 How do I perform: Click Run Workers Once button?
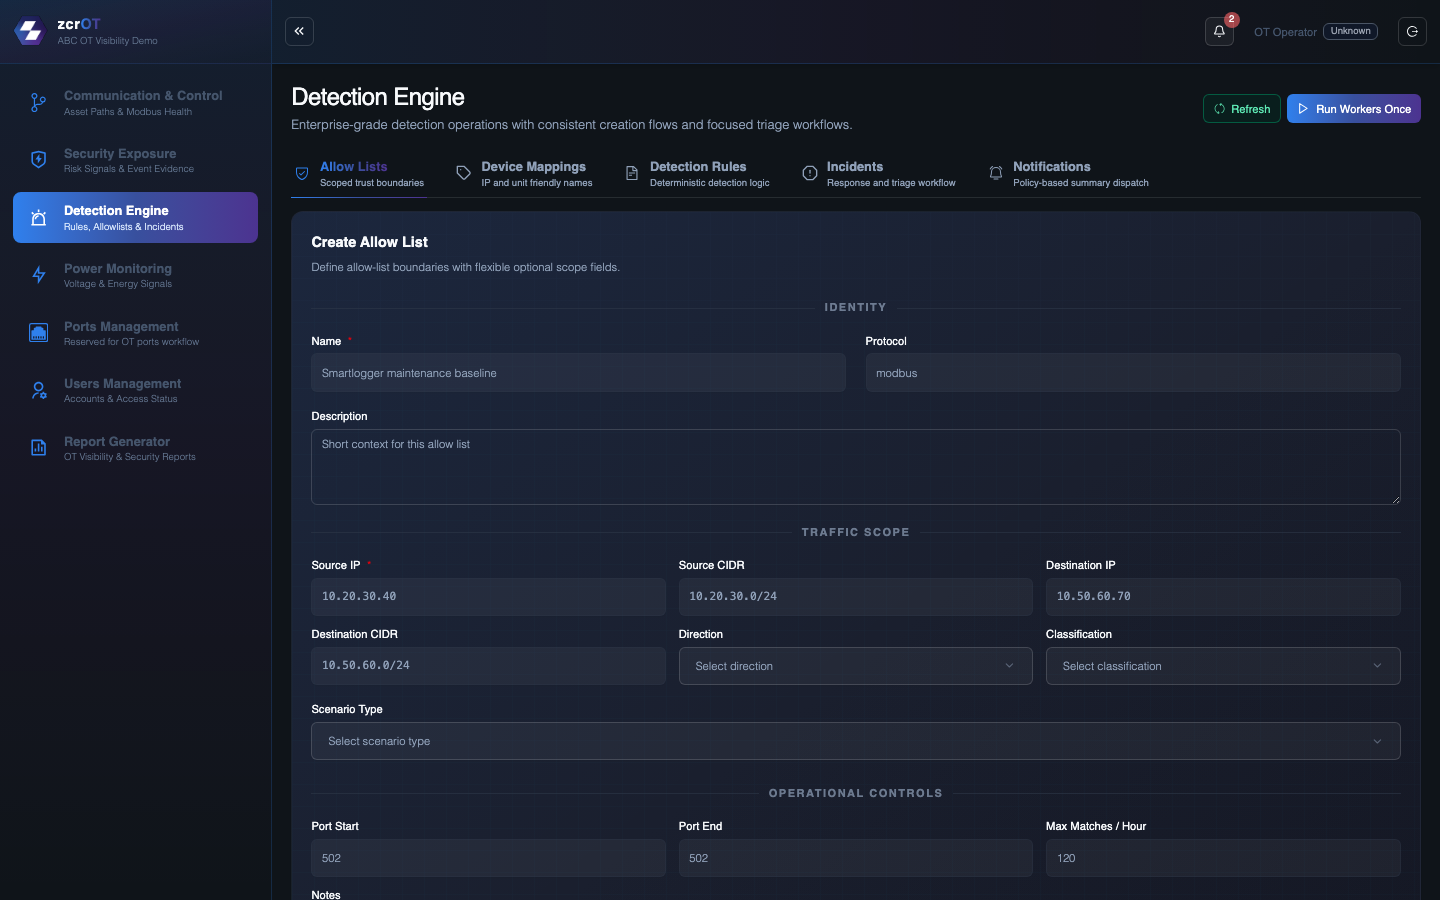(x=1354, y=109)
